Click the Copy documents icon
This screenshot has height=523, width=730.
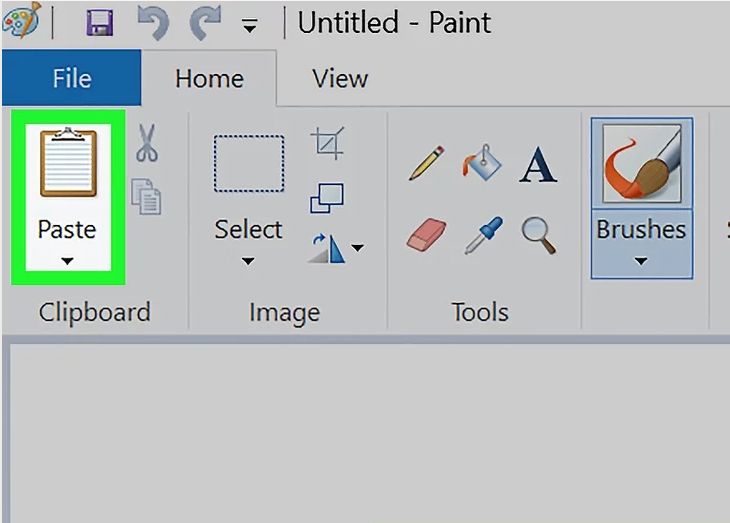pyautogui.click(x=146, y=197)
